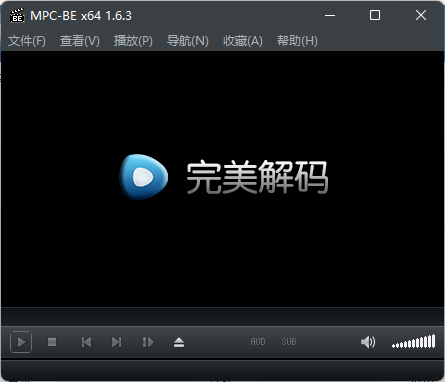Select subtitle track via SUB button
The image size is (445, 382).
click(x=289, y=342)
